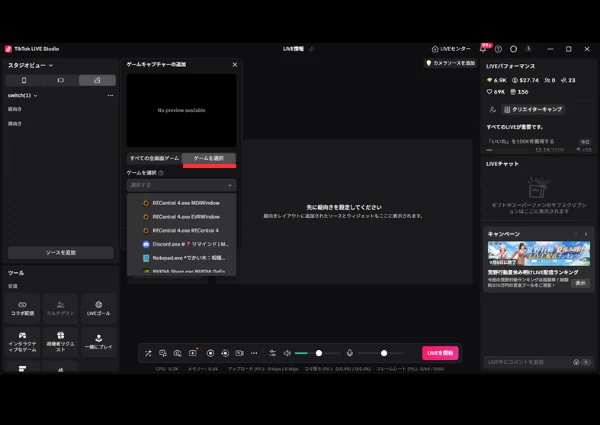Open the LIVEゴール tool

[98, 309]
